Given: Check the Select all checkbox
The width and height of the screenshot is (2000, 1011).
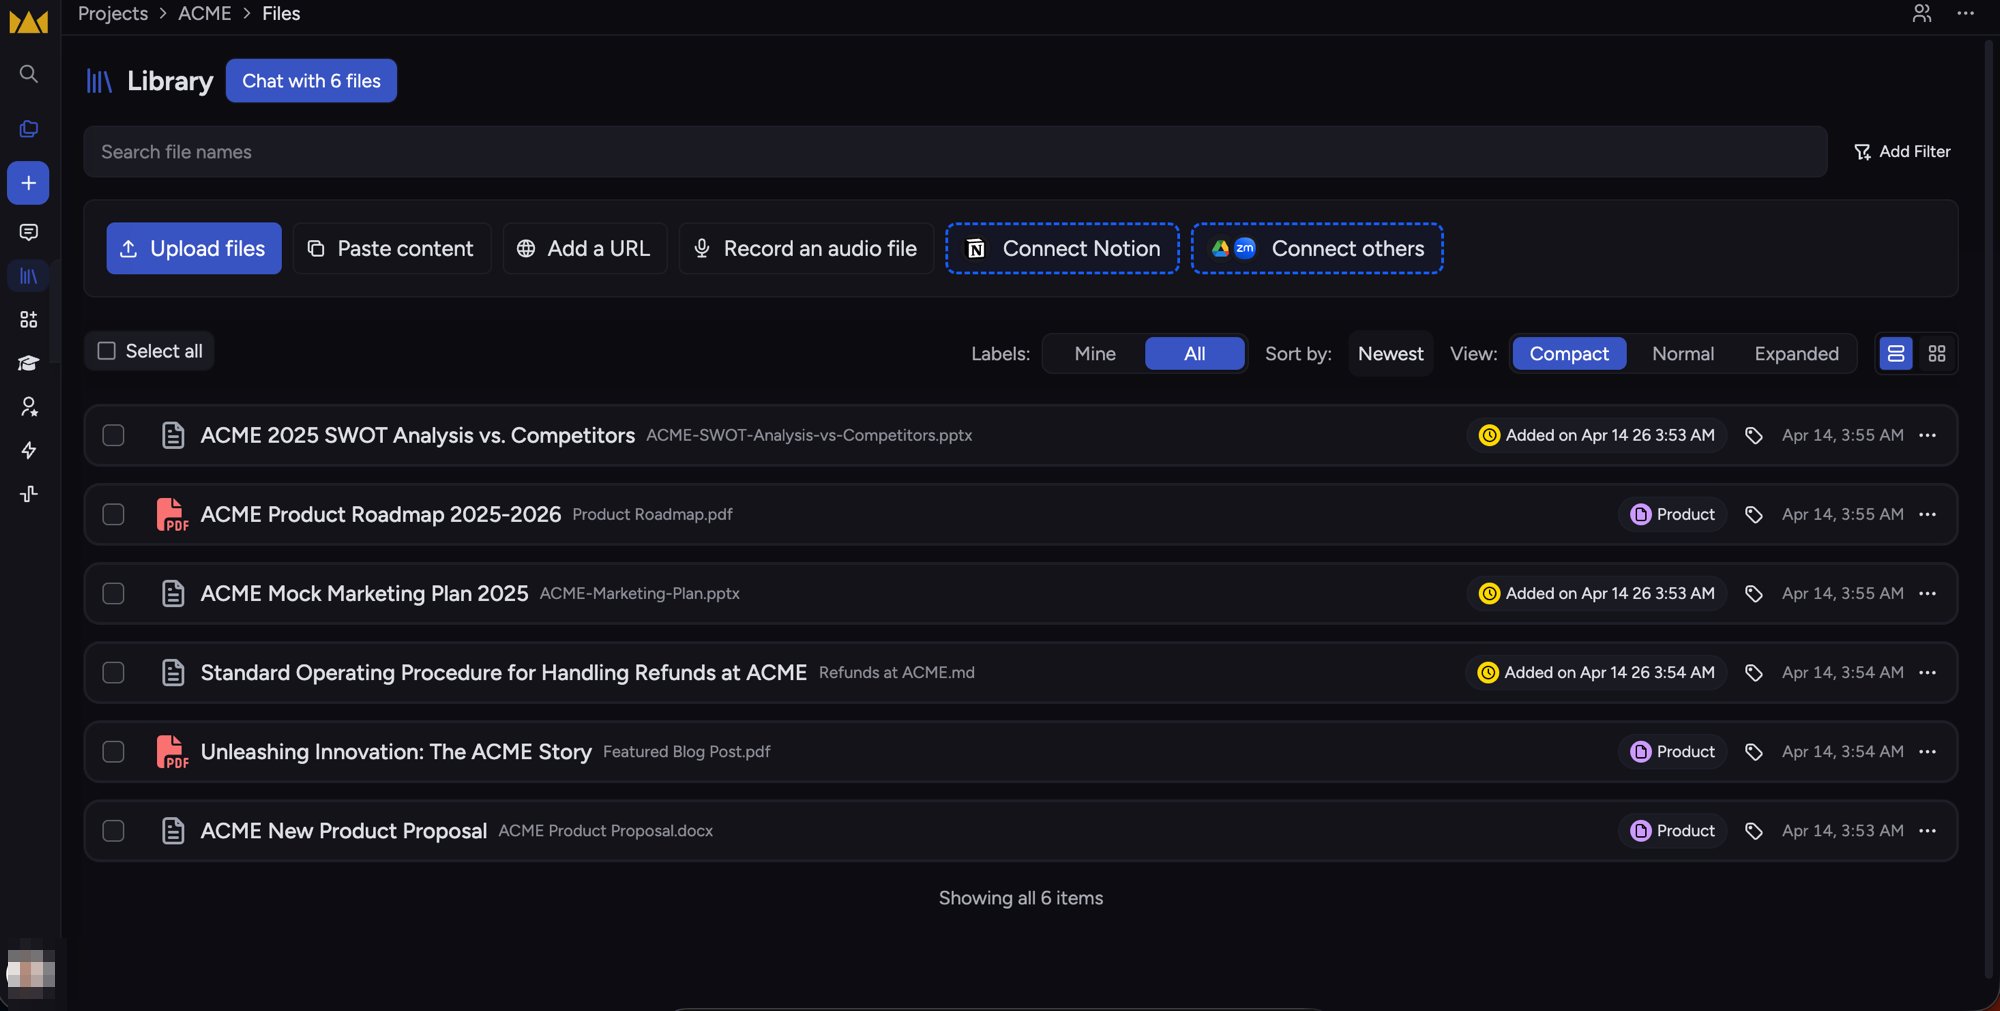Looking at the screenshot, I should (106, 351).
